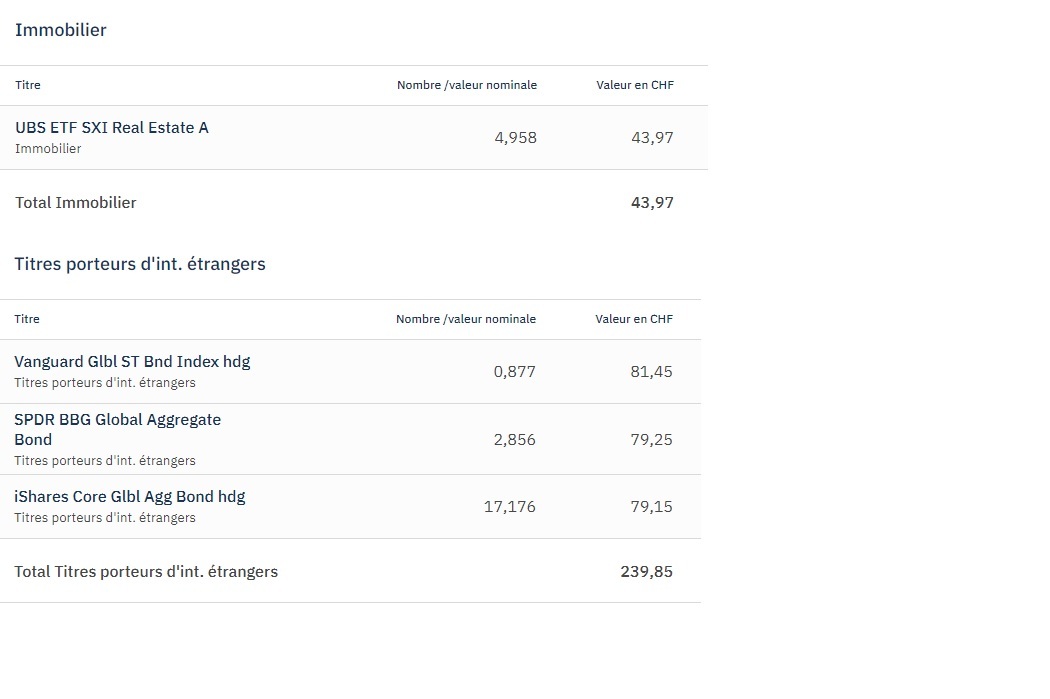Click the bold 43,97 Total Immobilier value

coord(652,203)
